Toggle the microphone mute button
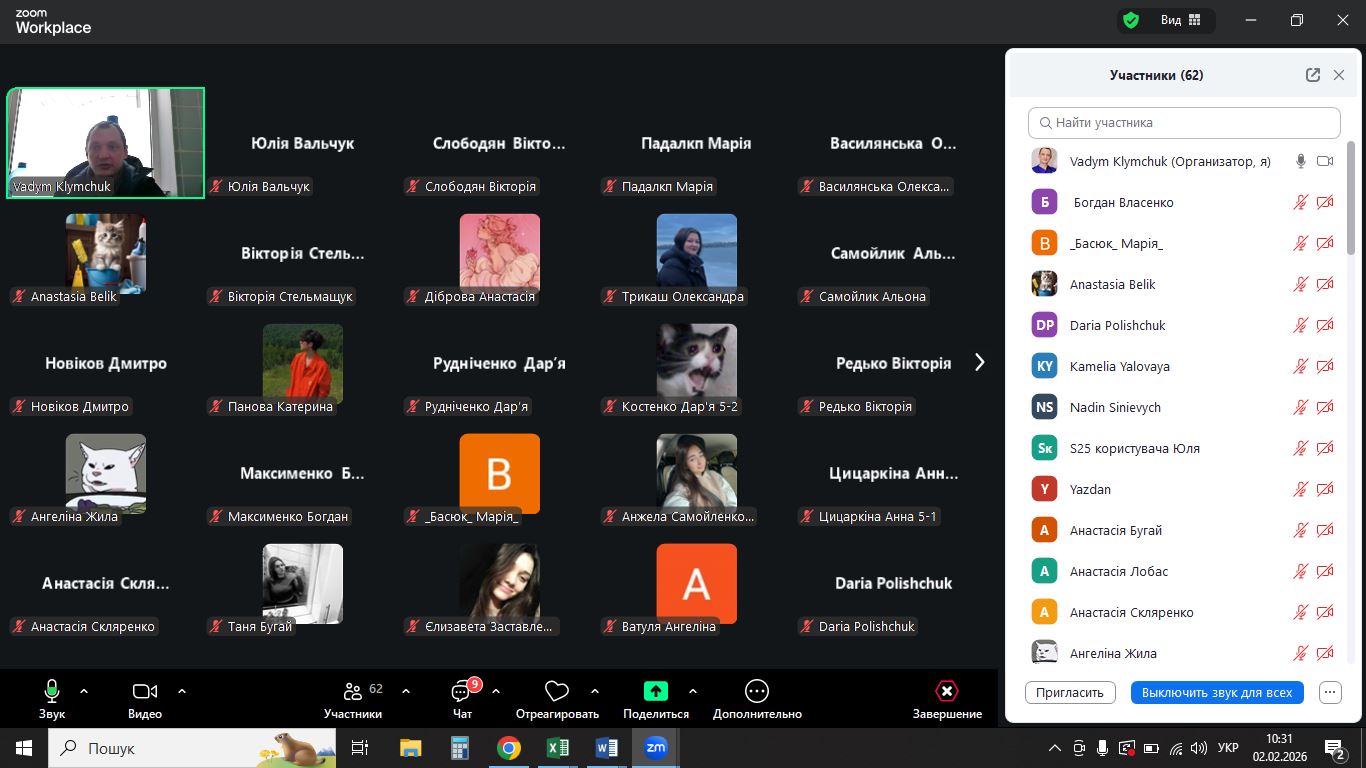 pyautogui.click(x=52, y=691)
